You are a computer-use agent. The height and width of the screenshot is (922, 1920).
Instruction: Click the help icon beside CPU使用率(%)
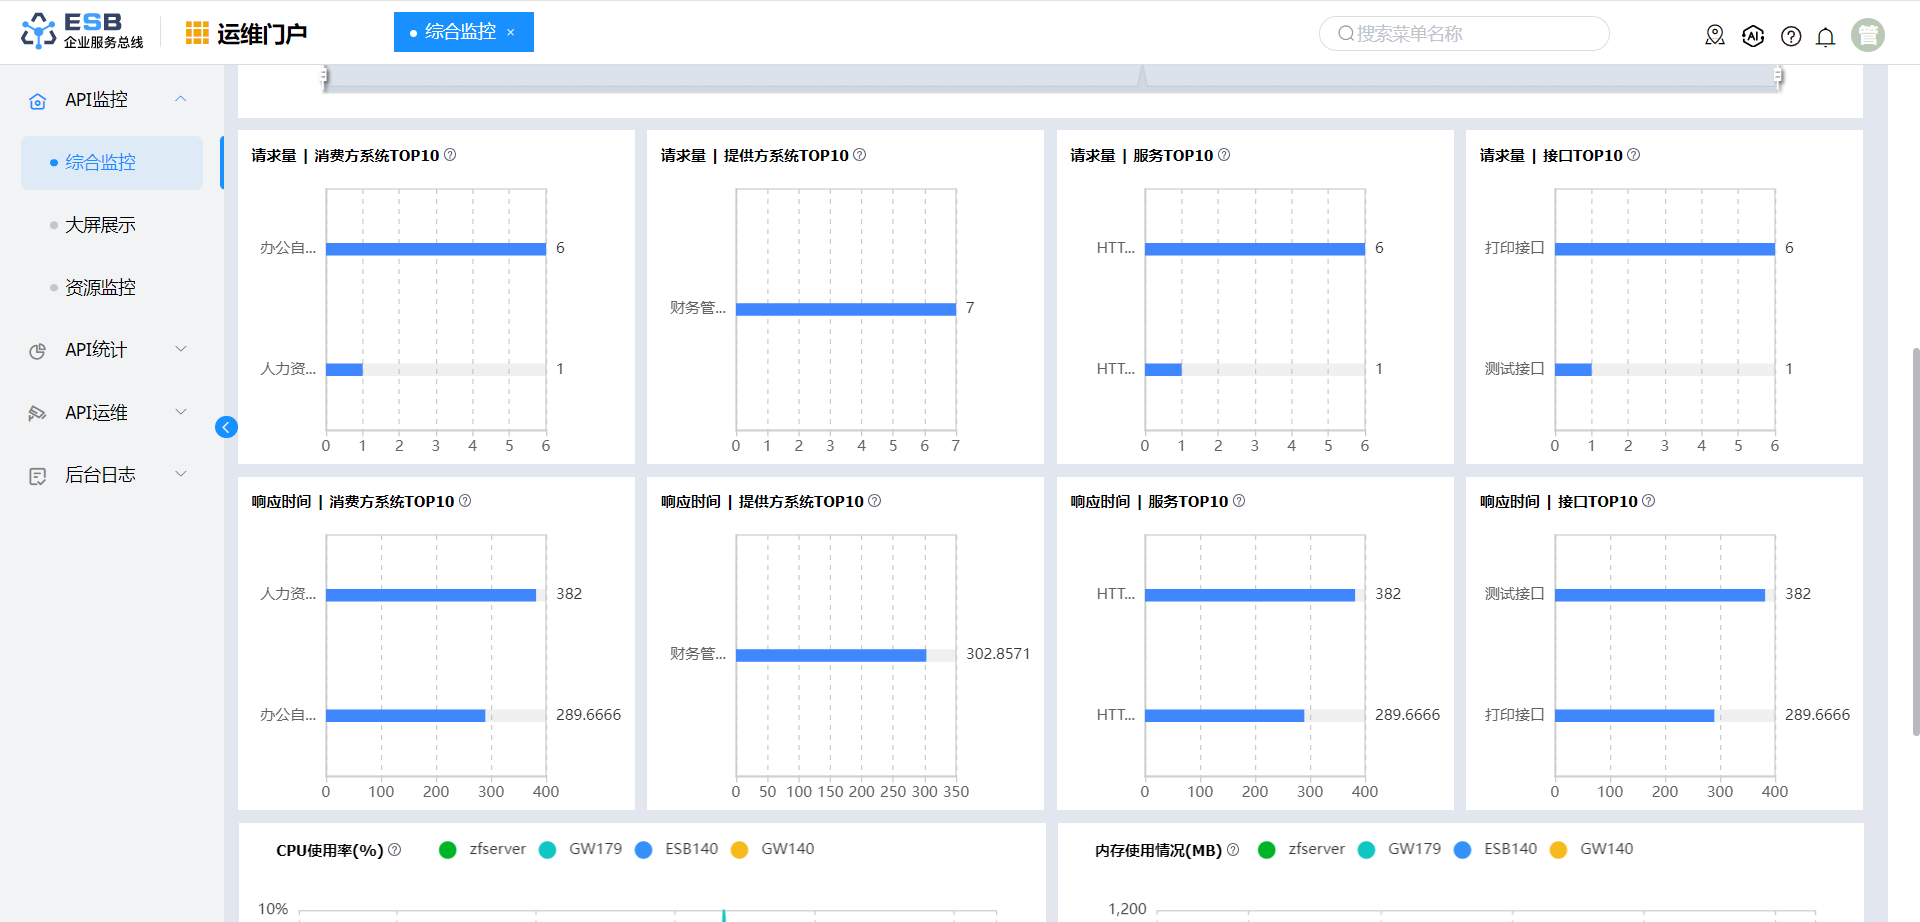pos(395,850)
